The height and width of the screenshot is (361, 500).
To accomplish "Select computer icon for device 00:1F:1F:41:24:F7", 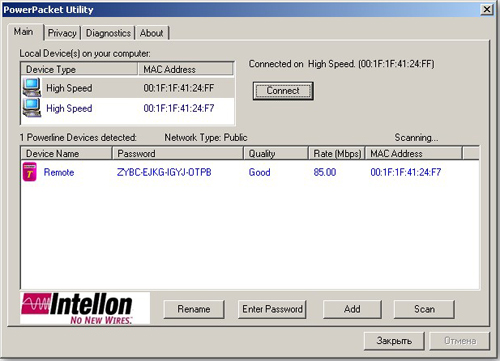I will click(32, 108).
